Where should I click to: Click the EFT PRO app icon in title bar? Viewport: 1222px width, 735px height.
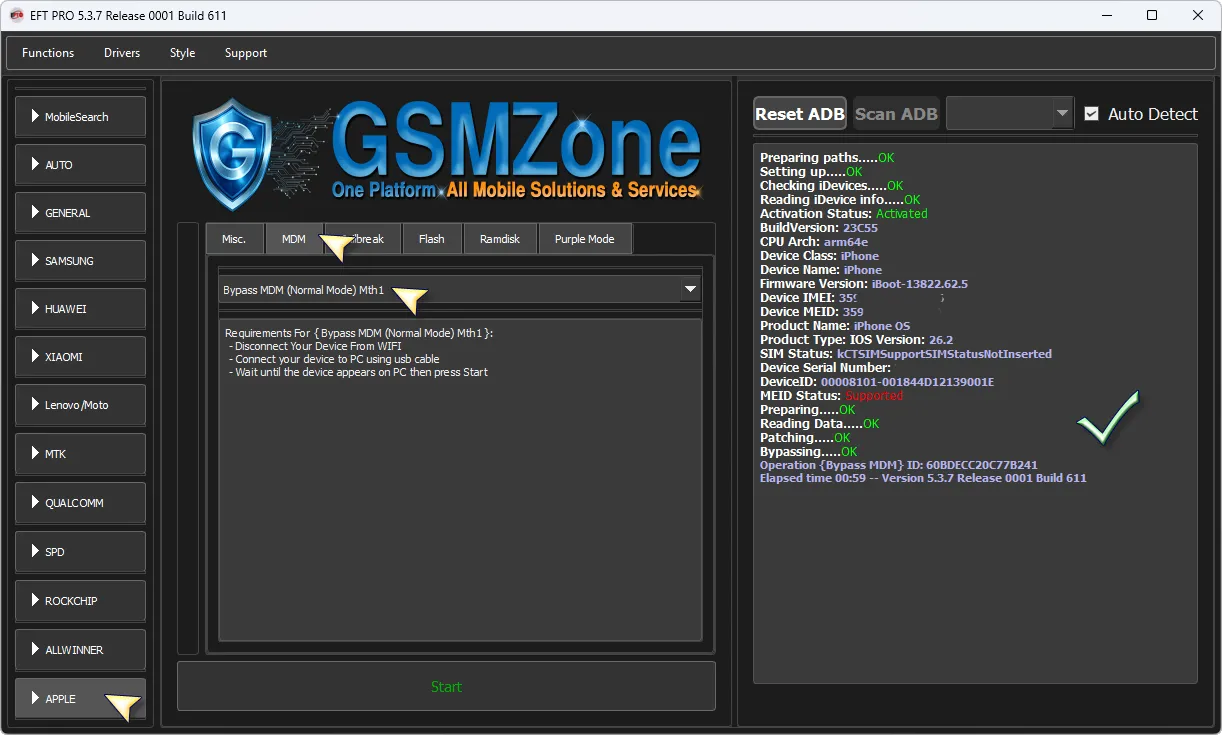(x=16, y=16)
